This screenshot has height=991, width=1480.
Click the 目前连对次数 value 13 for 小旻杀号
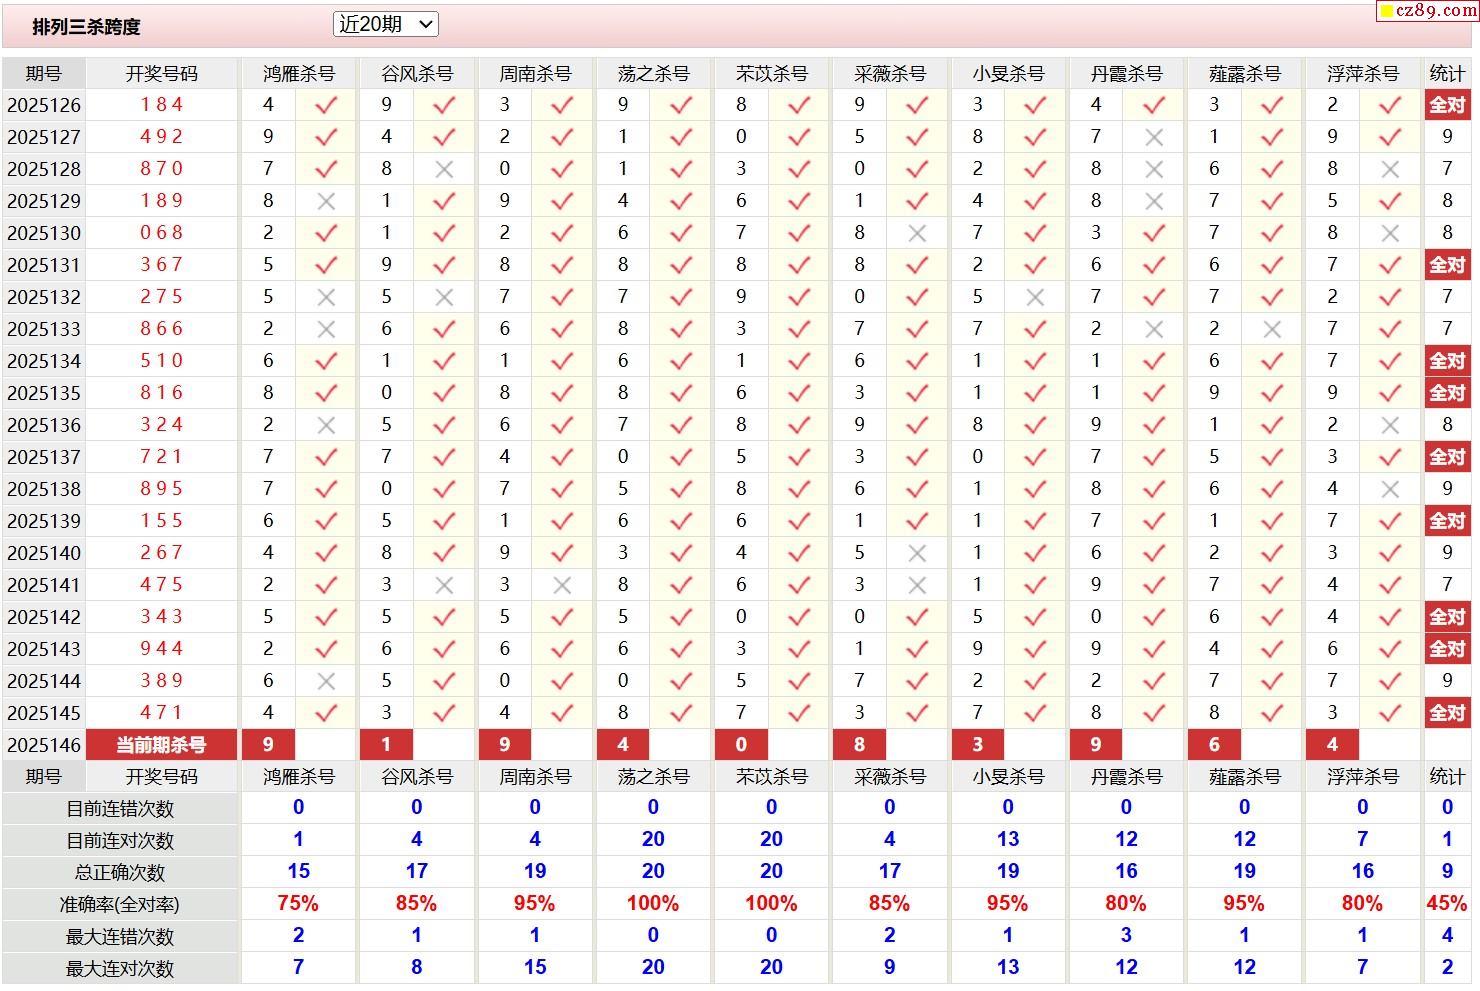coord(1008,839)
